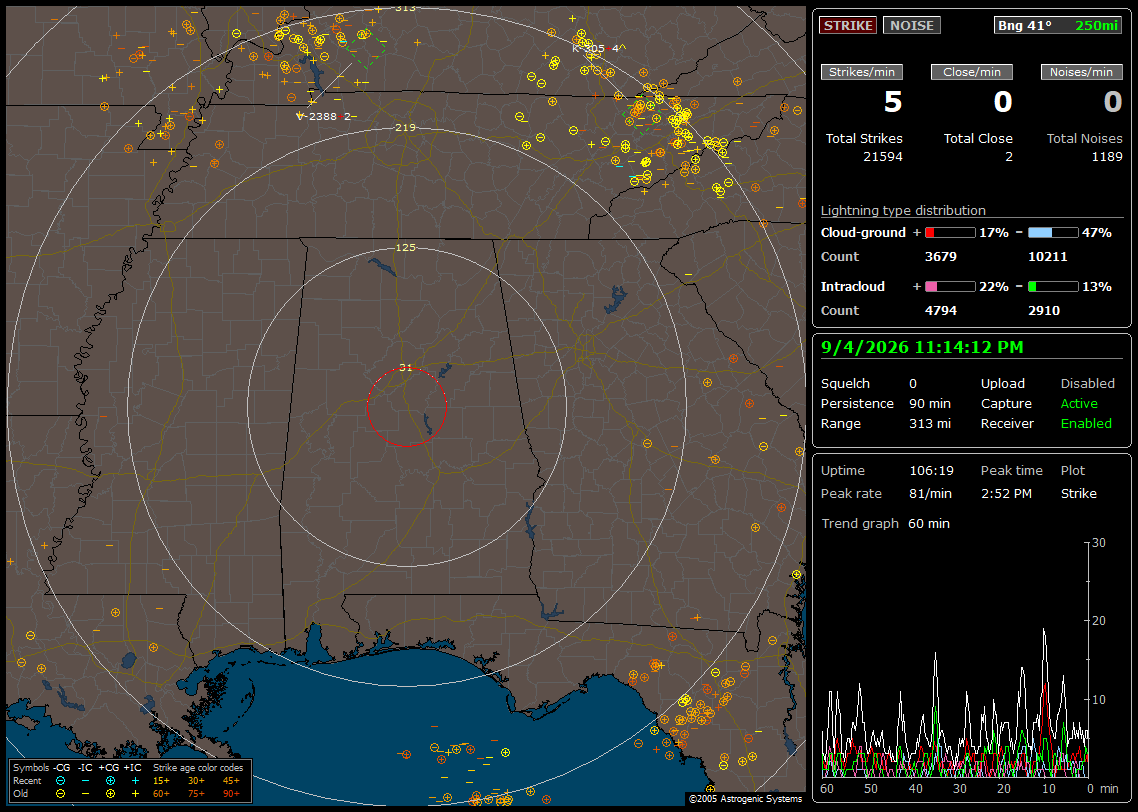This screenshot has width=1138, height=812.
Task: Click the Plot Strike setting
Action: coord(1078,493)
